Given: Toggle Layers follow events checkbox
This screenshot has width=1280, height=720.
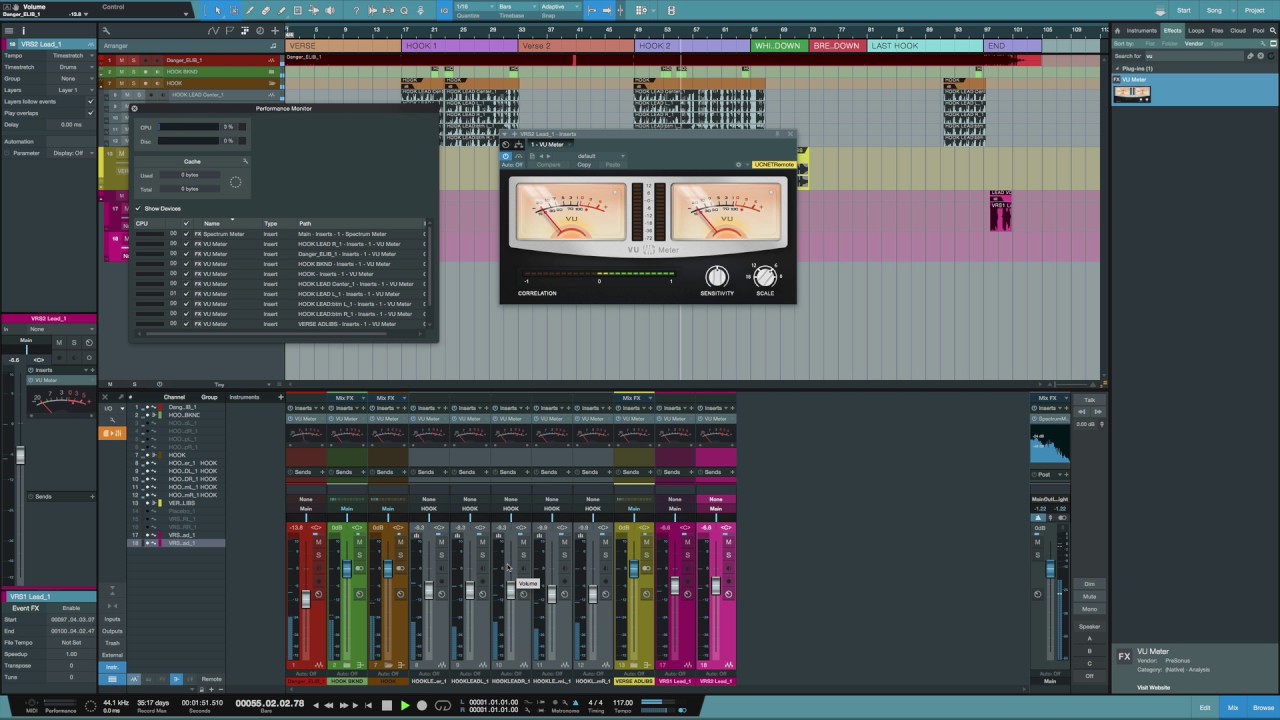Looking at the screenshot, I should [x=90, y=101].
